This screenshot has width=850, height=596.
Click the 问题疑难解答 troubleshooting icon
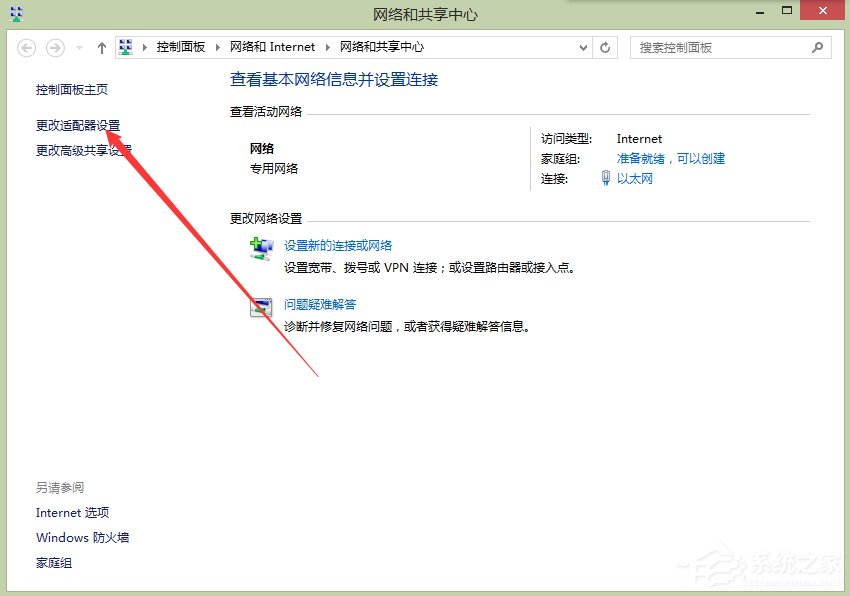[261, 308]
